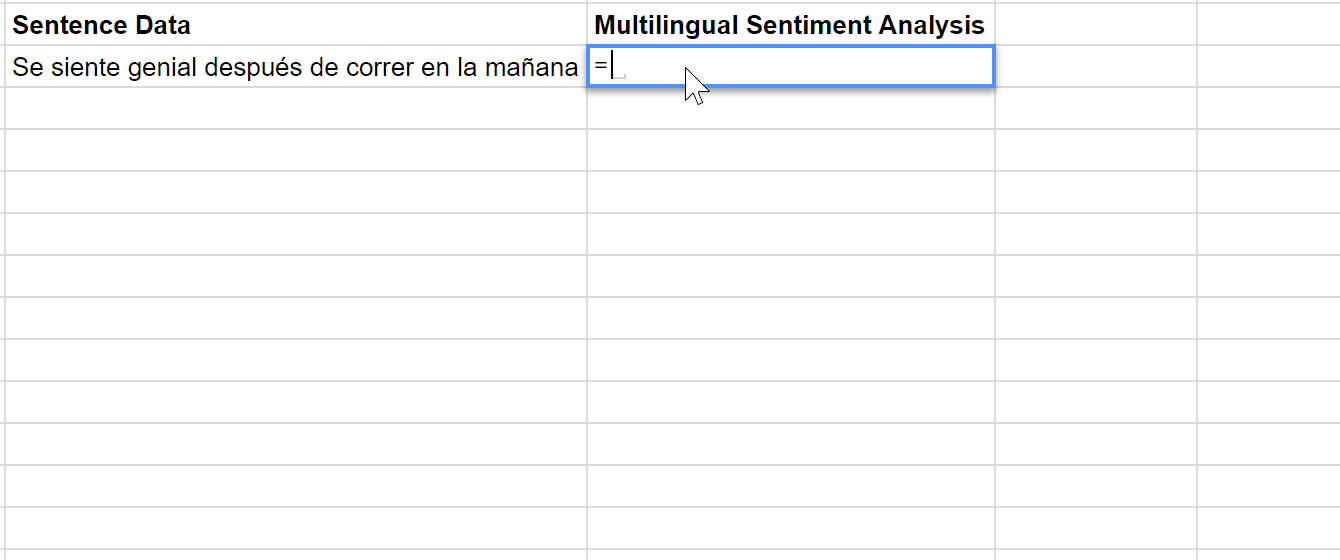The height and width of the screenshot is (560, 1340).
Task: Click inside the active cell containing "="
Action: 790,66
